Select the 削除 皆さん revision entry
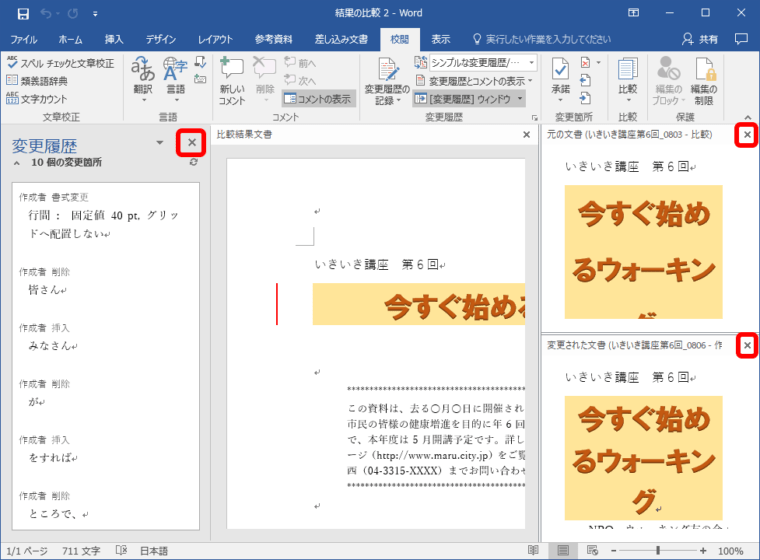Image resolution: width=760 pixels, height=560 pixels. (x=106, y=281)
